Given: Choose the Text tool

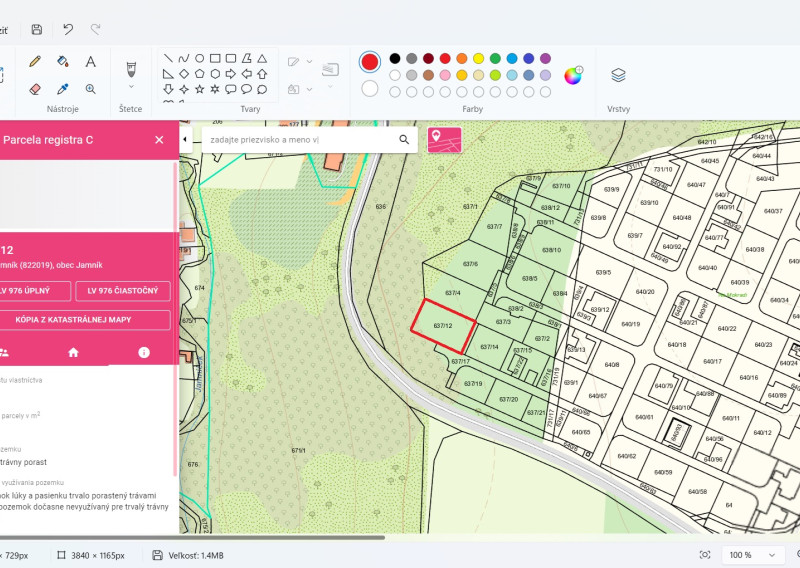Looking at the screenshot, I should pyautogui.click(x=90, y=62).
